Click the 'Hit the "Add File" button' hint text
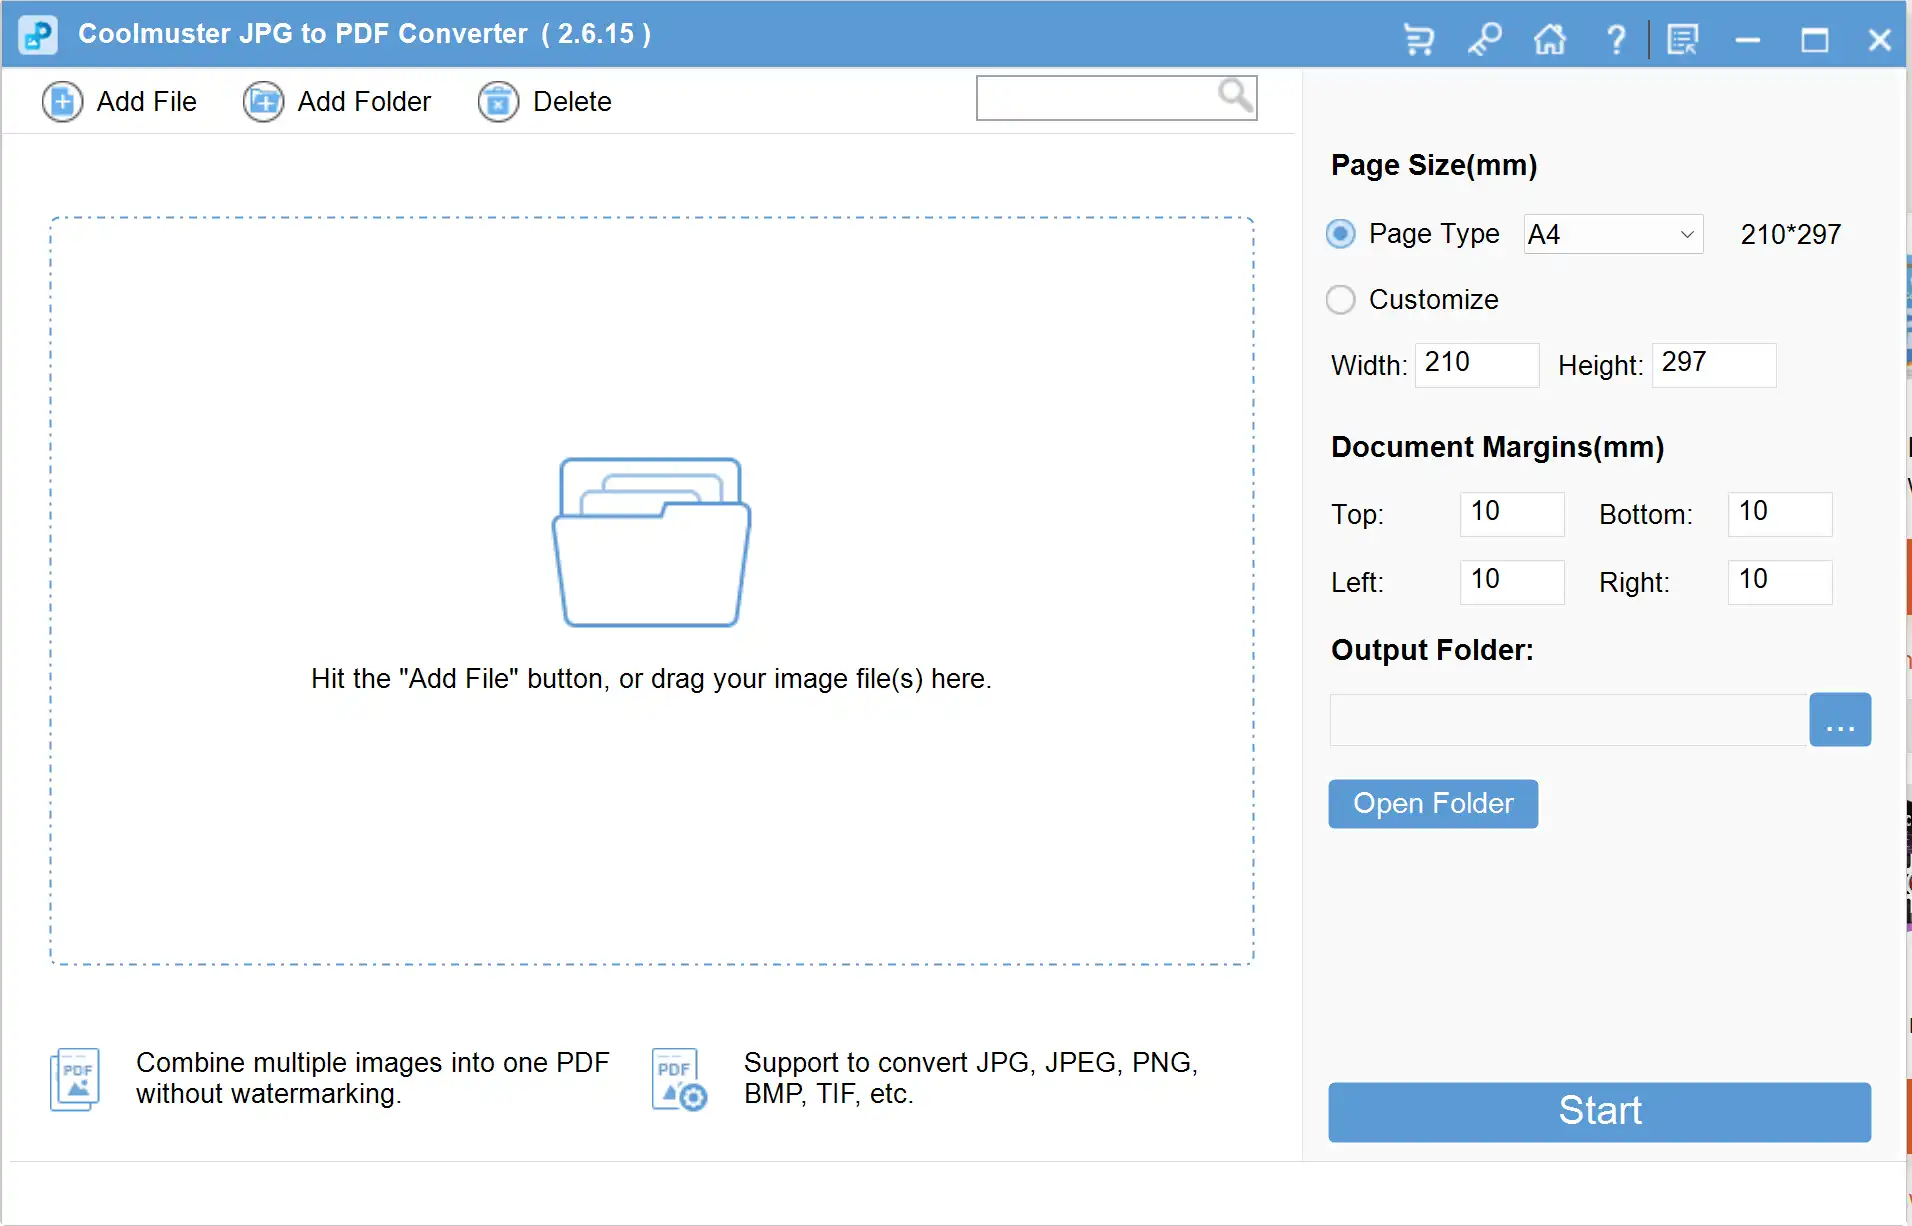The height and width of the screenshot is (1226, 1912). [651, 679]
